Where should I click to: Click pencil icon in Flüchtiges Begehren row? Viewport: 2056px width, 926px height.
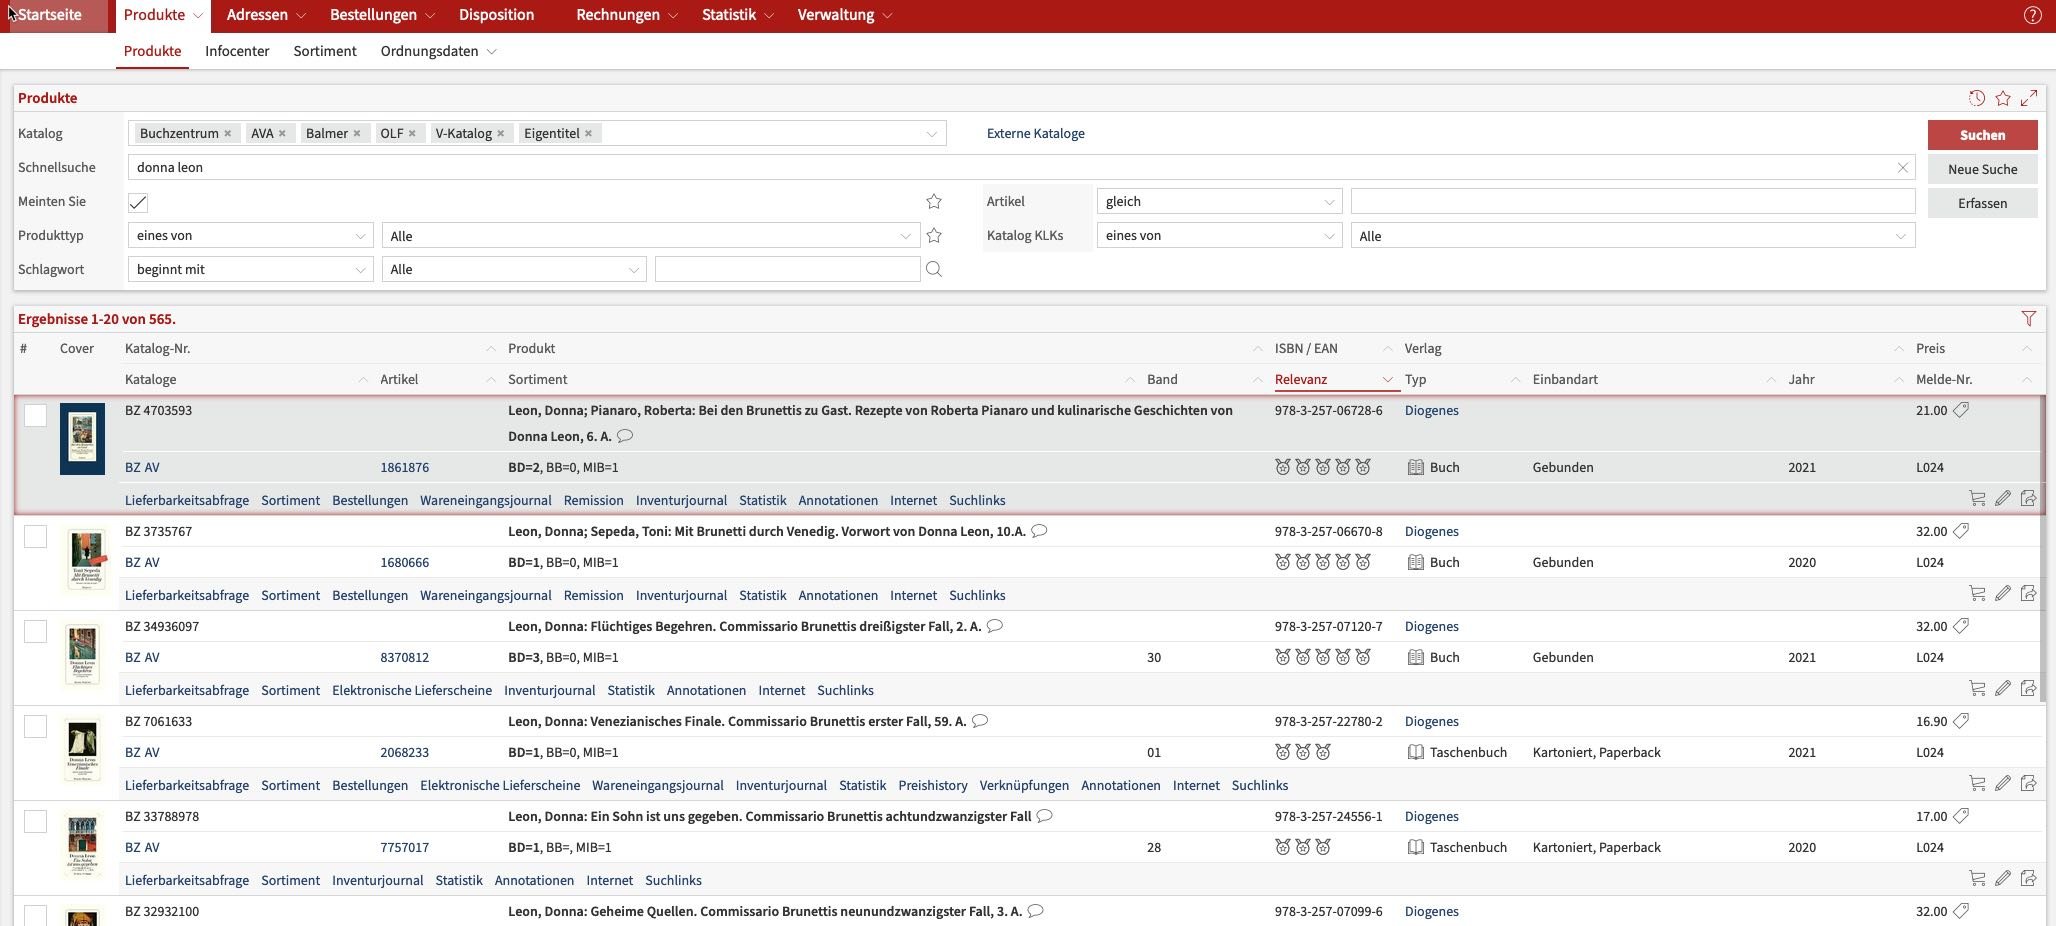point(2002,688)
